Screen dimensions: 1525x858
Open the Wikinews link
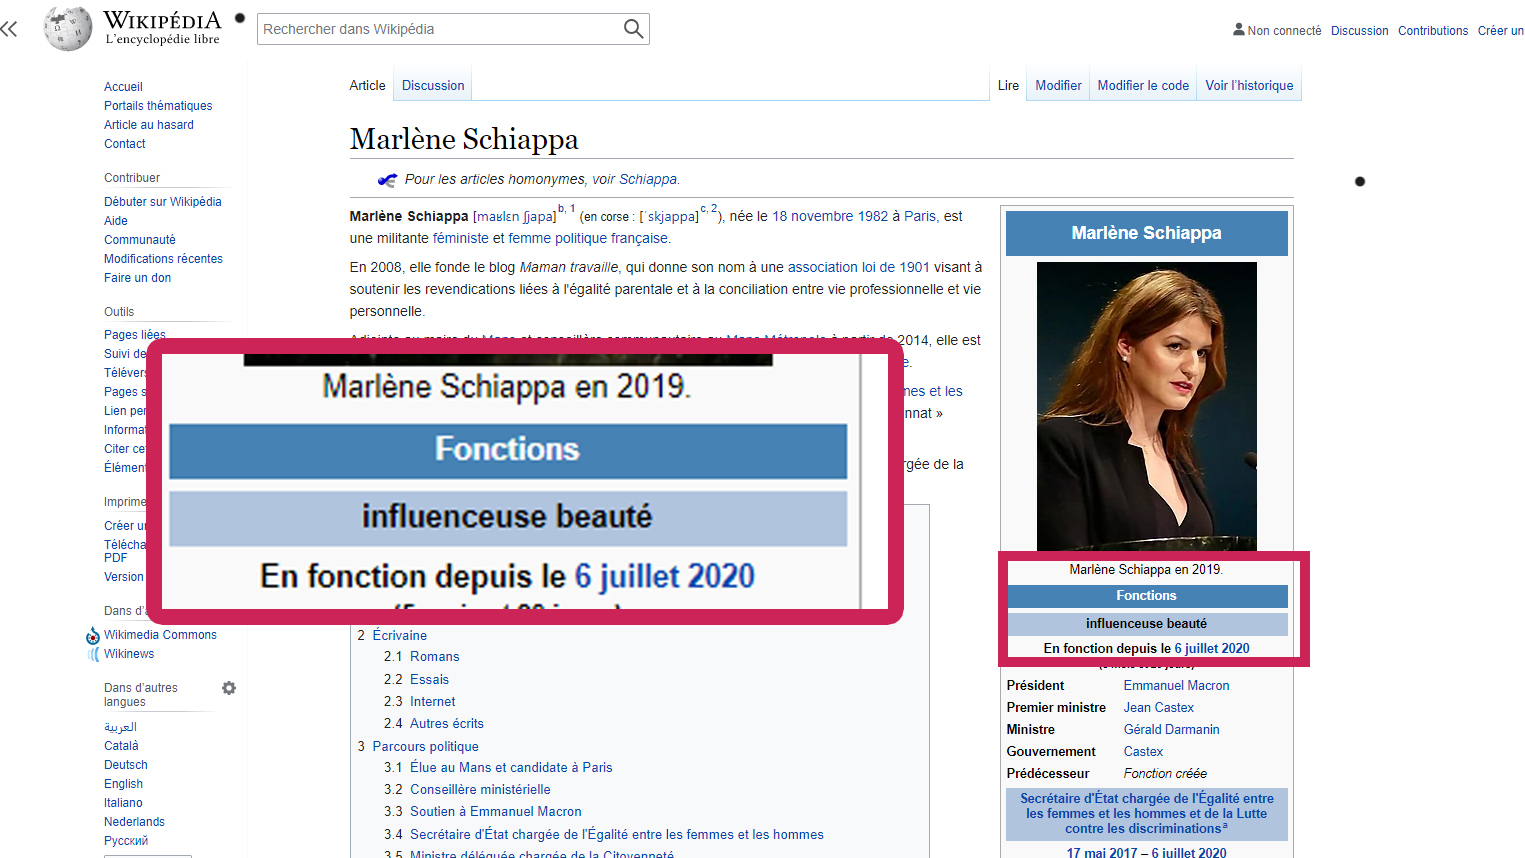(129, 654)
